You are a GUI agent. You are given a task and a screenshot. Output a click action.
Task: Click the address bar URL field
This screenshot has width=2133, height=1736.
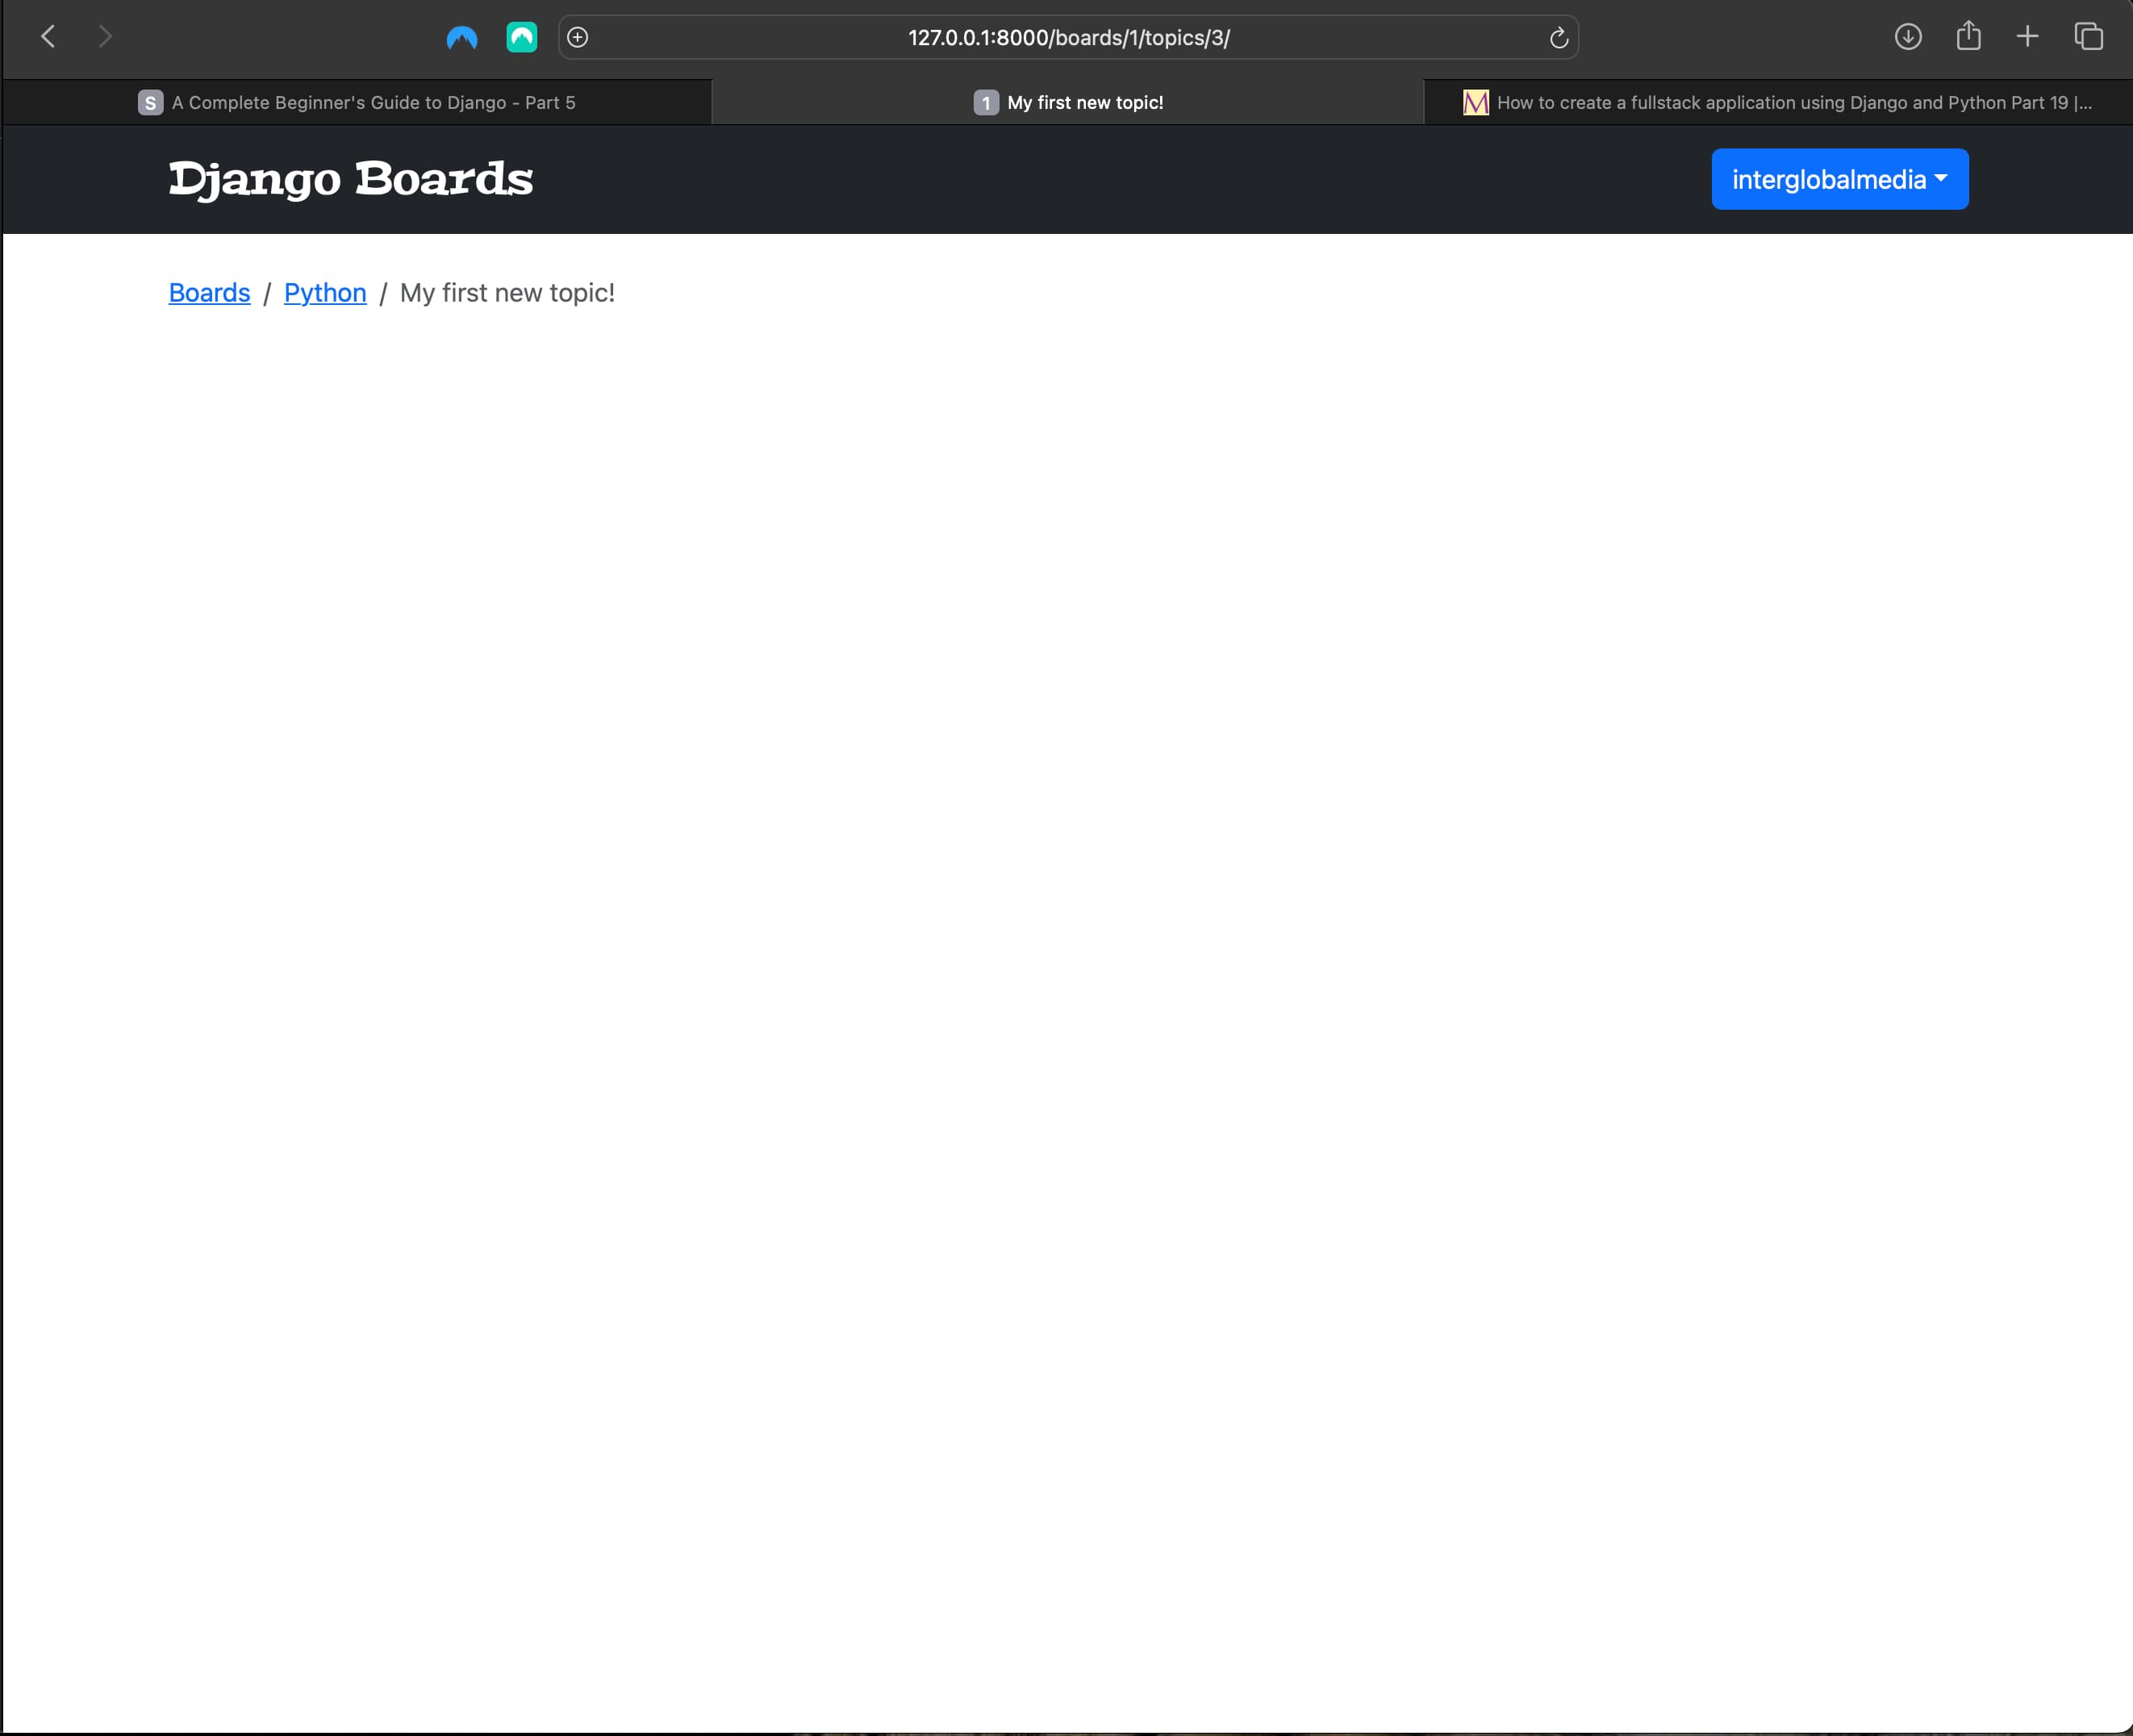coord(1068,37)
